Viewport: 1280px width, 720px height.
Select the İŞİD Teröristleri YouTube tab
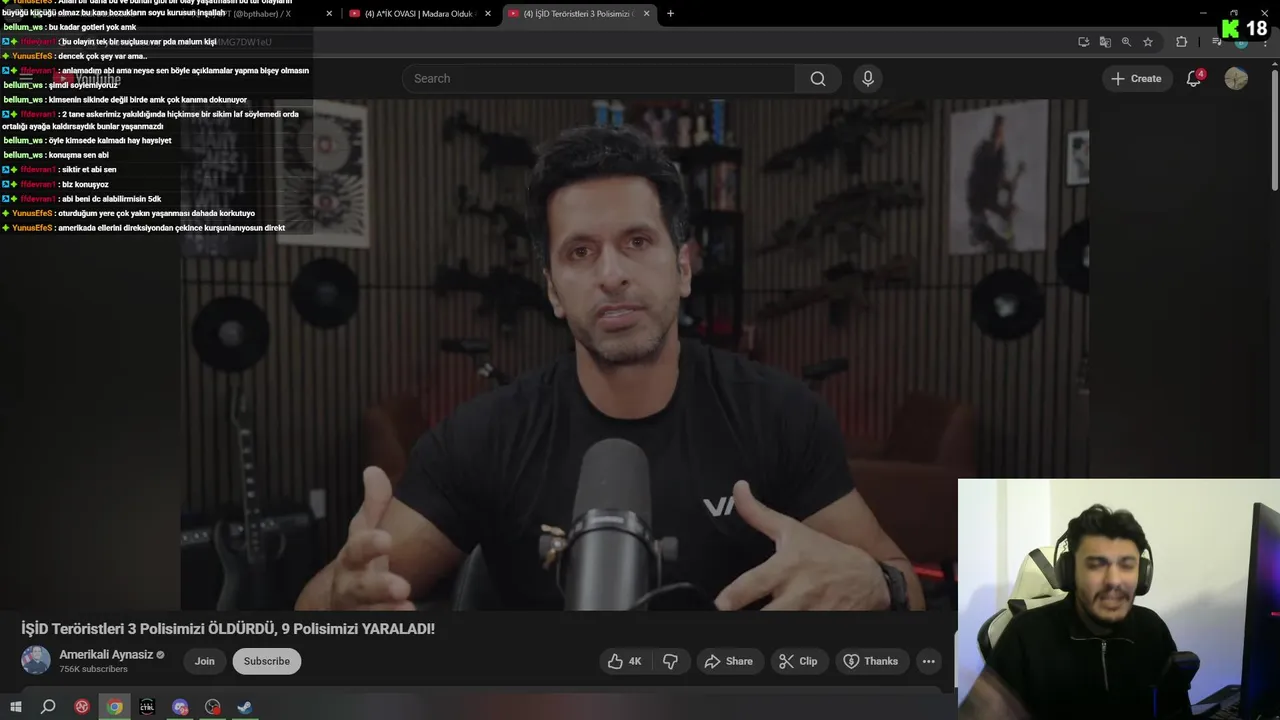578,14
